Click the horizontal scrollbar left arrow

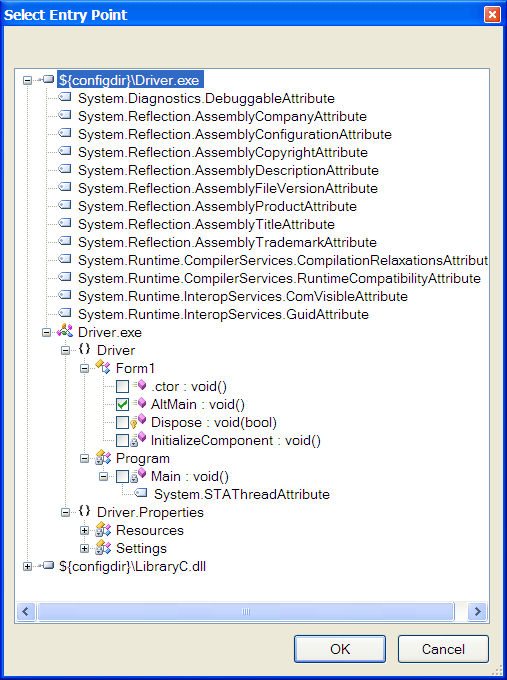pyautogui.click(x=26, y=611)
